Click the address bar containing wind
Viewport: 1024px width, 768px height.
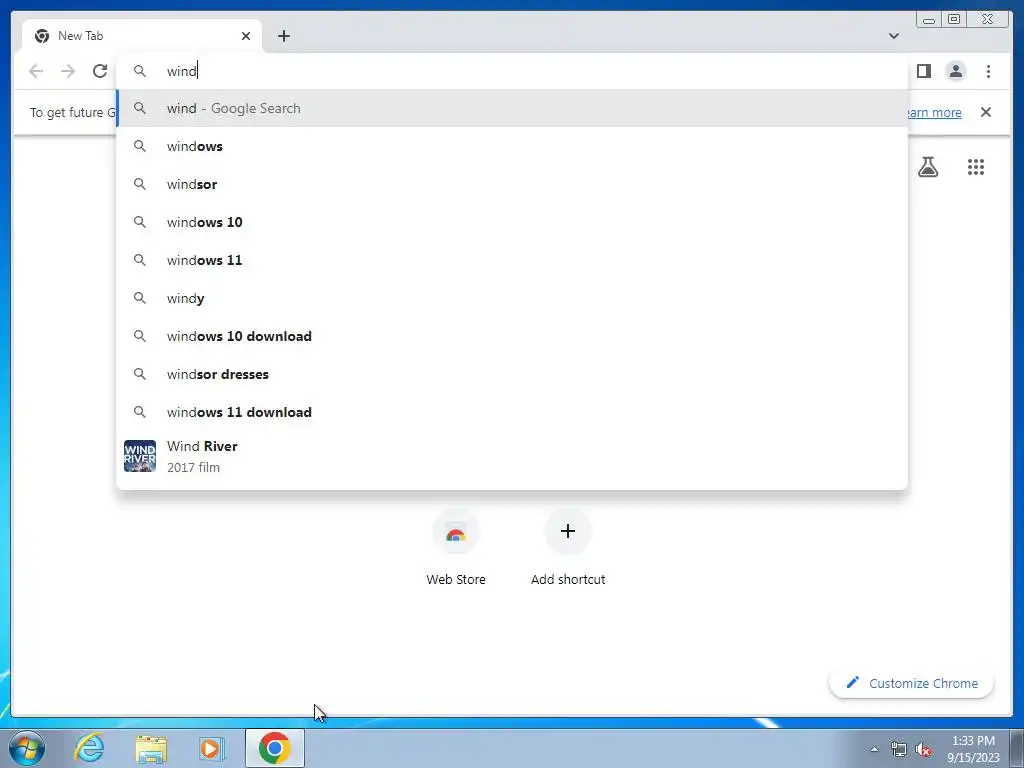(x=512, y=71)
